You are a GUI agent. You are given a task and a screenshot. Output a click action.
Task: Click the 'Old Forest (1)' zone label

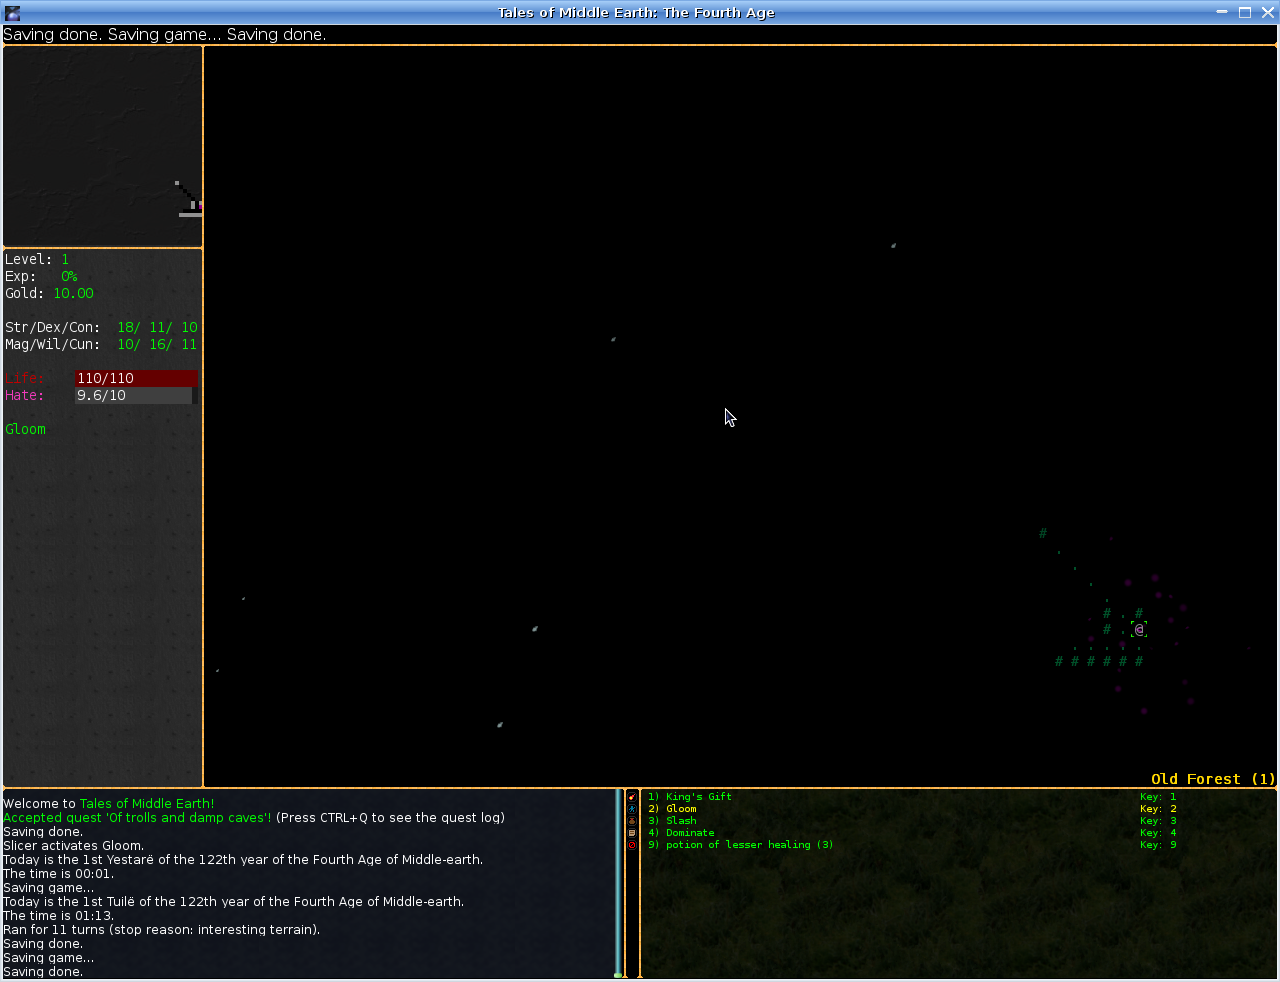click(x=1213, y=779)
